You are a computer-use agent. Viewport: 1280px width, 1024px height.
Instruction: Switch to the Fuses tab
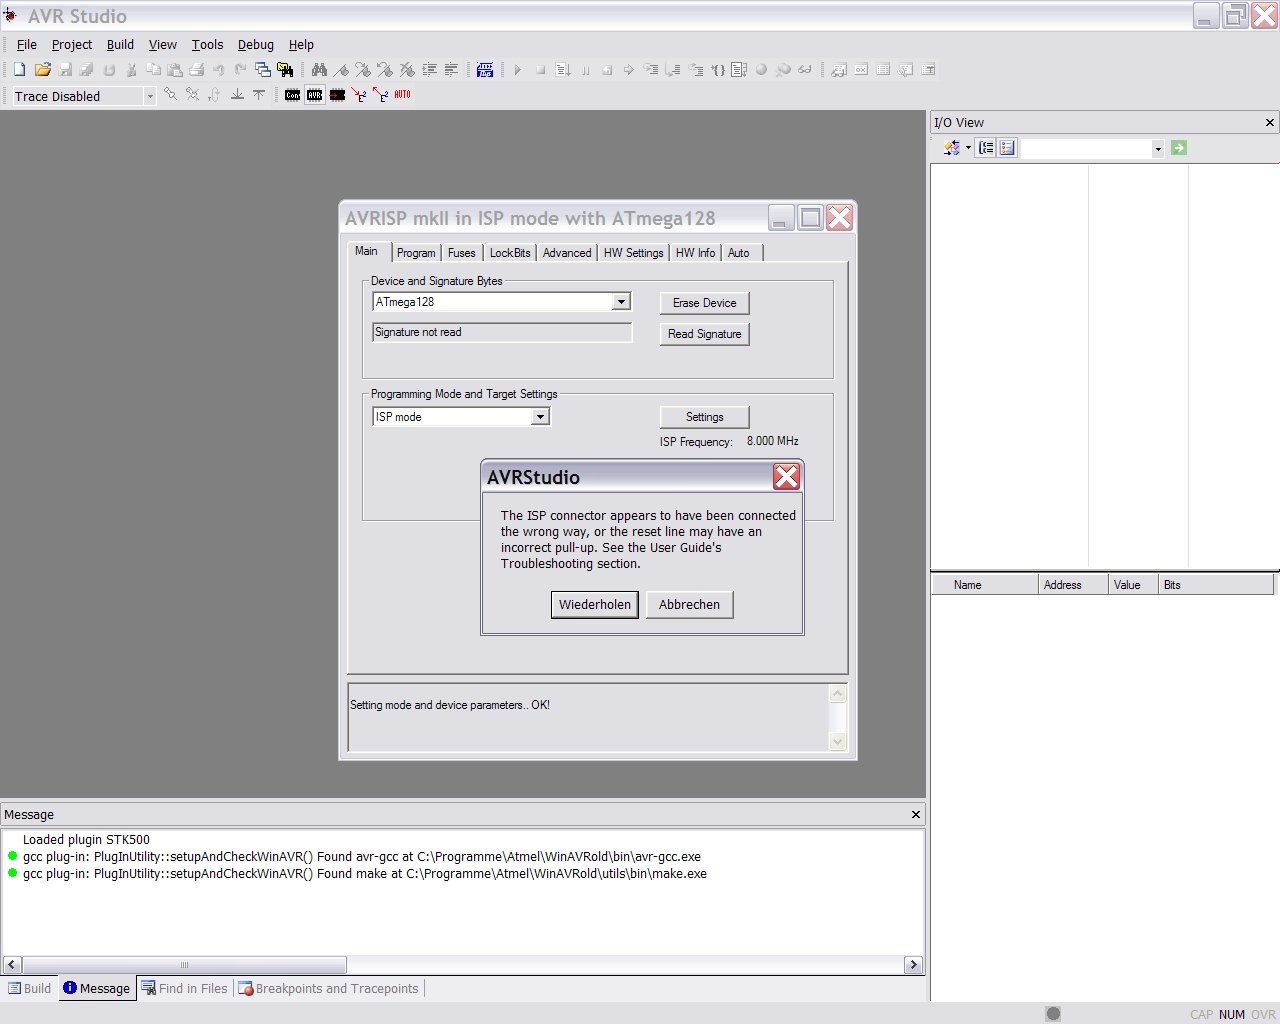462,253
